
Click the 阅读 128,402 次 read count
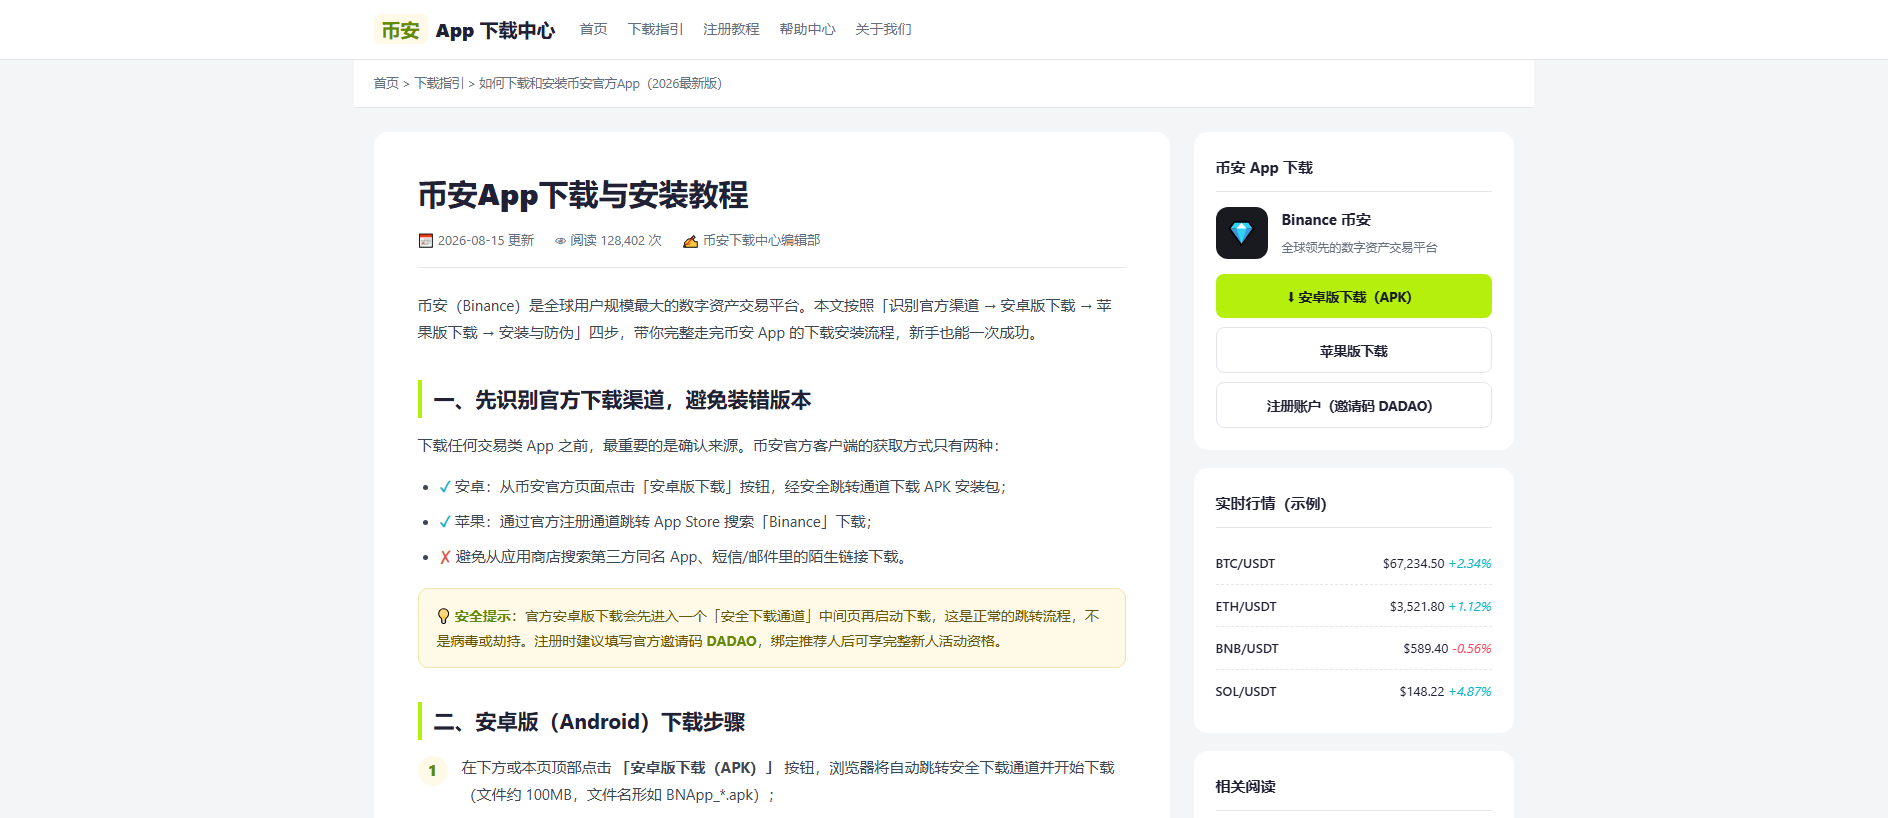pos(616,241)
